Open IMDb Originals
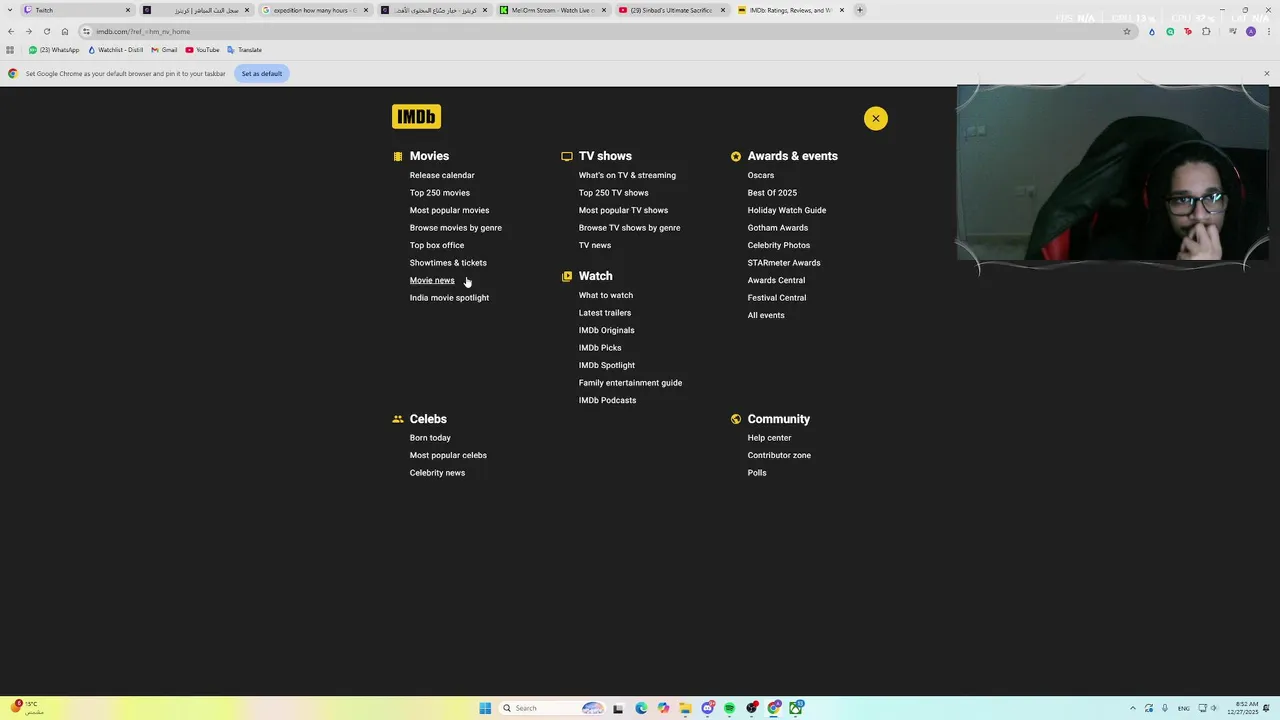The width and height of the screenshot is (1280, 720). 606,330
